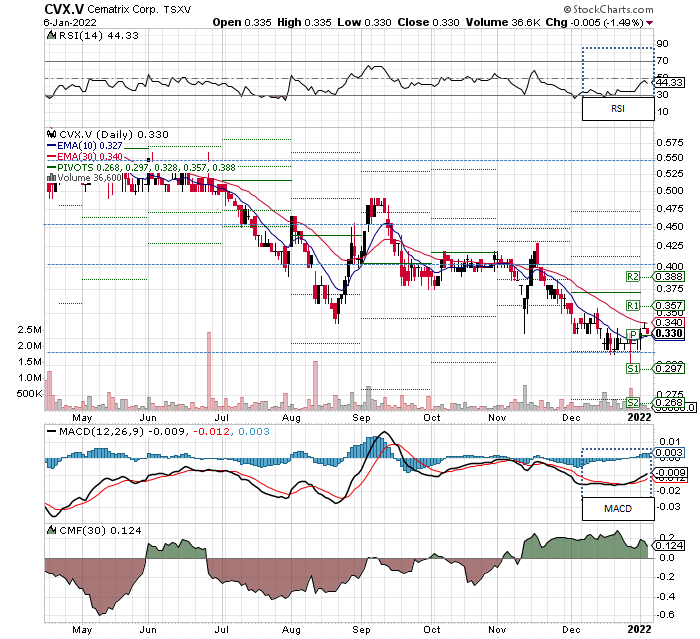Screen dimensions: 700x639
Task: Click the green PIVOTS legend line
Action: [51, 167]
